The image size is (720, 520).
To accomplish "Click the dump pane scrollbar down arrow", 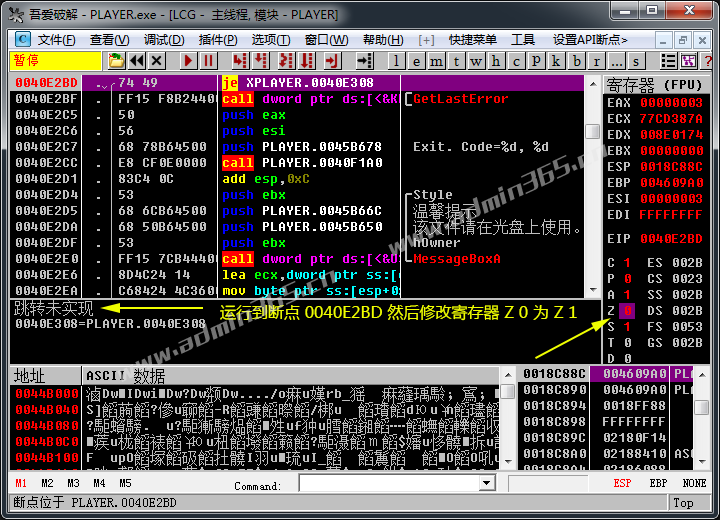I will (x=507, y=461).
